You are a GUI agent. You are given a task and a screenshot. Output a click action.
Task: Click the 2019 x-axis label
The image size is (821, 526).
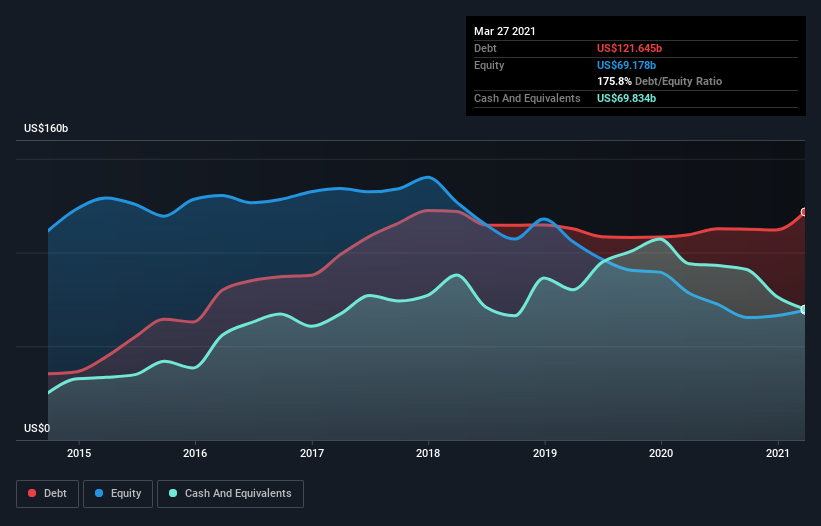coord(545,453)
